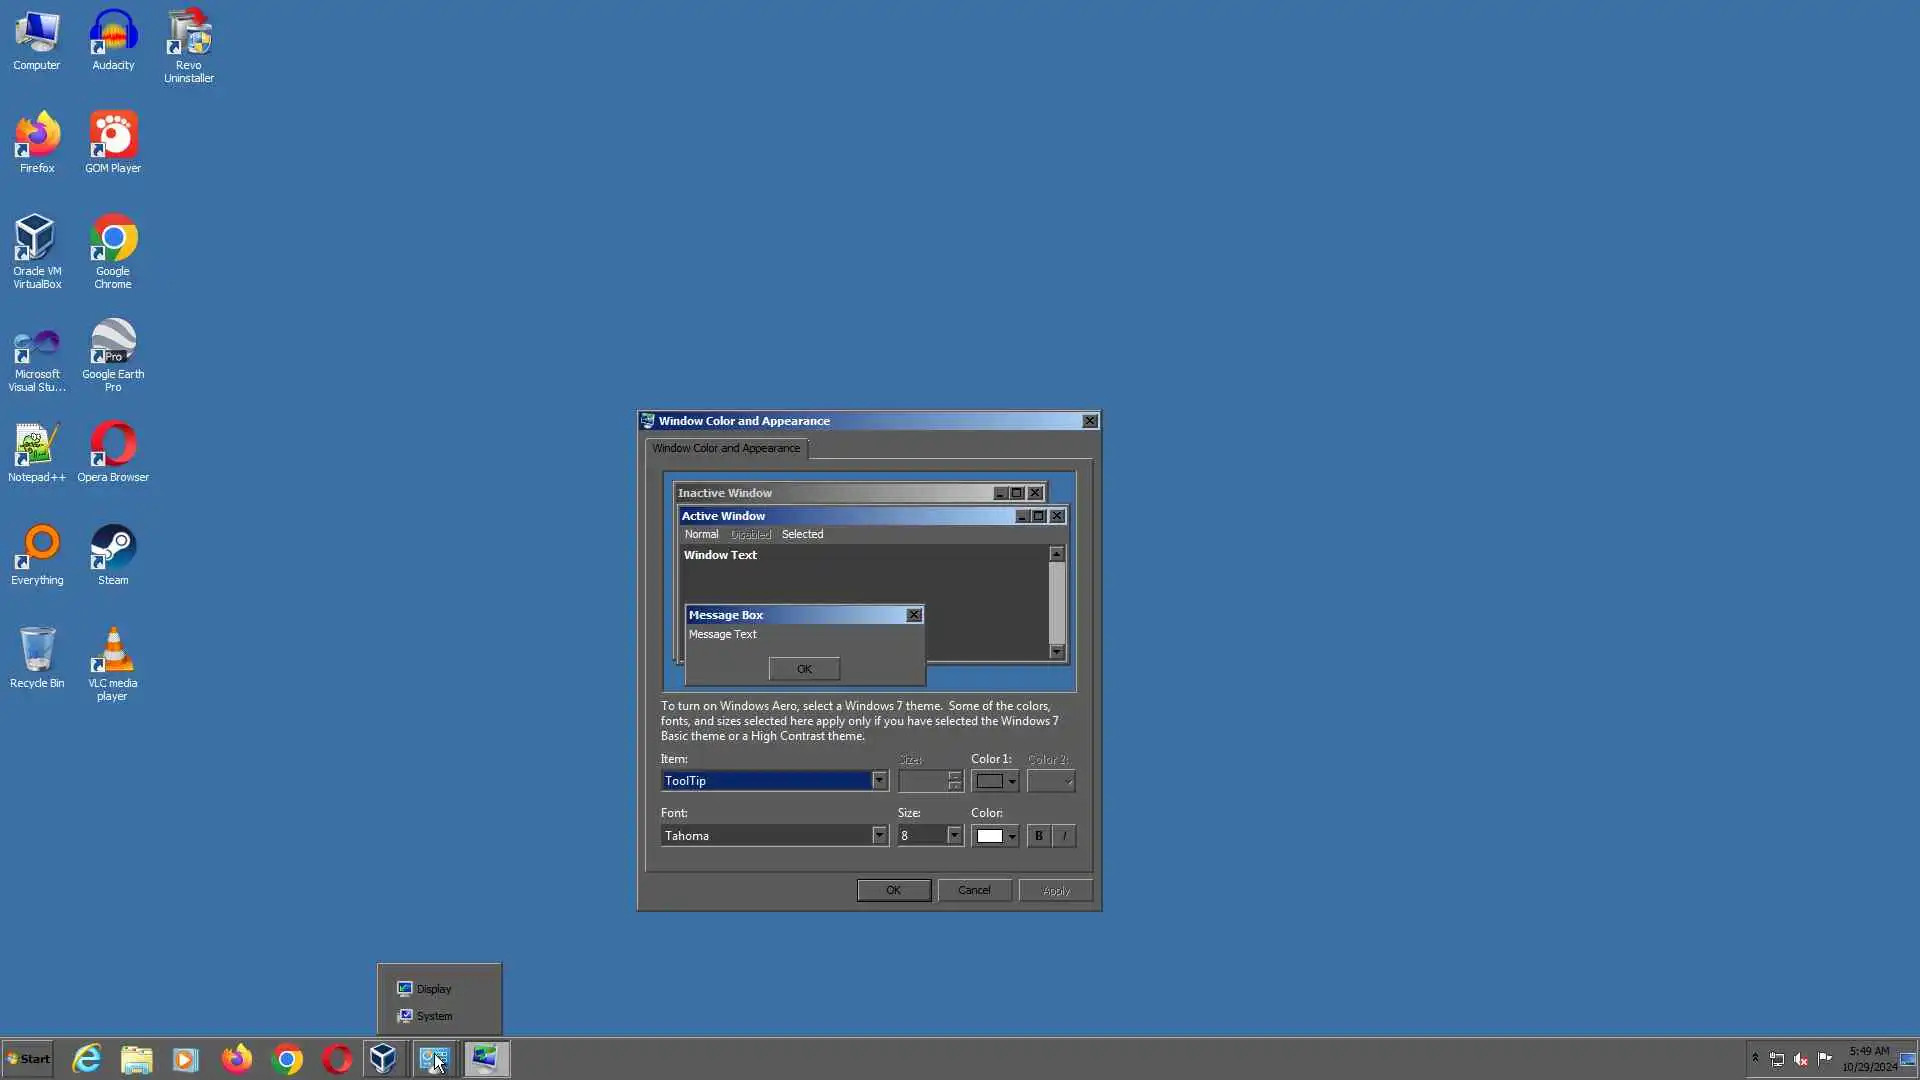Open the Start menu button
Screen dimensions: 1920x1080
pyautogui.click(x=28, y=1059)
